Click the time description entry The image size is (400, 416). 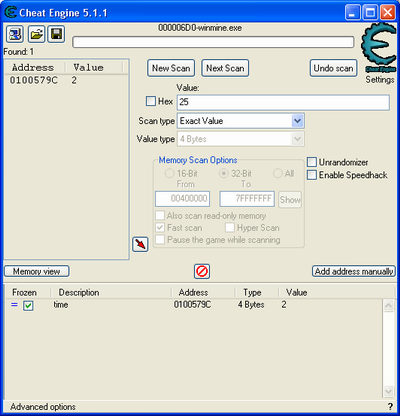click(61, 305)
